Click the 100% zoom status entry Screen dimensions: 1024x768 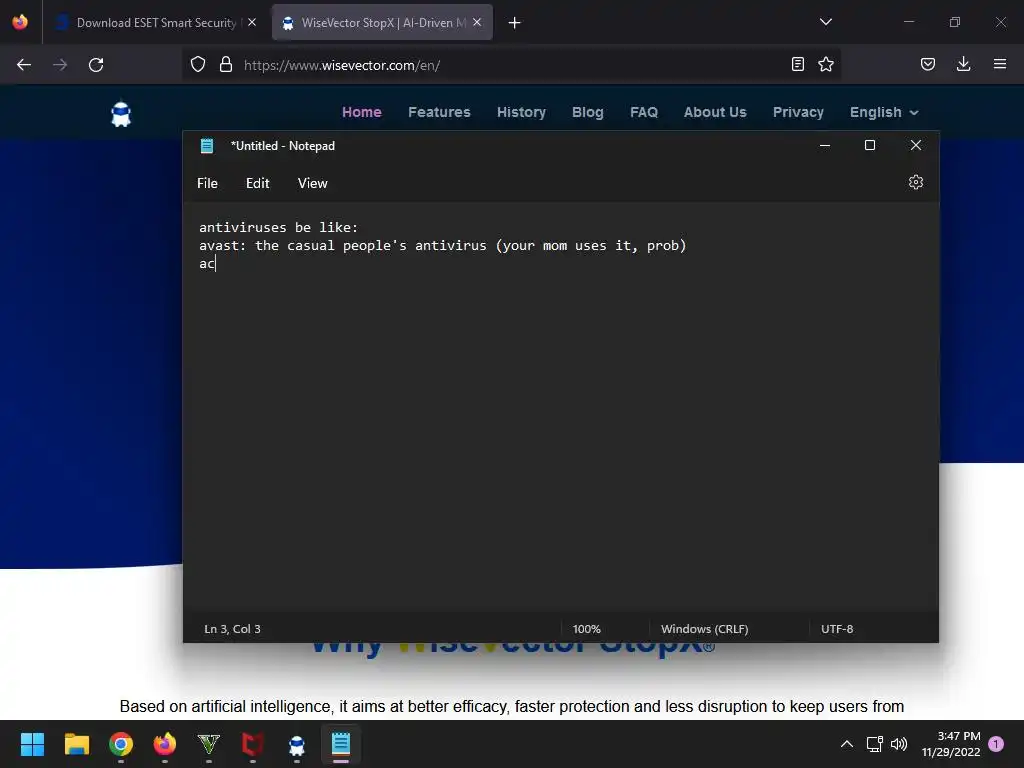pos(586,629)
